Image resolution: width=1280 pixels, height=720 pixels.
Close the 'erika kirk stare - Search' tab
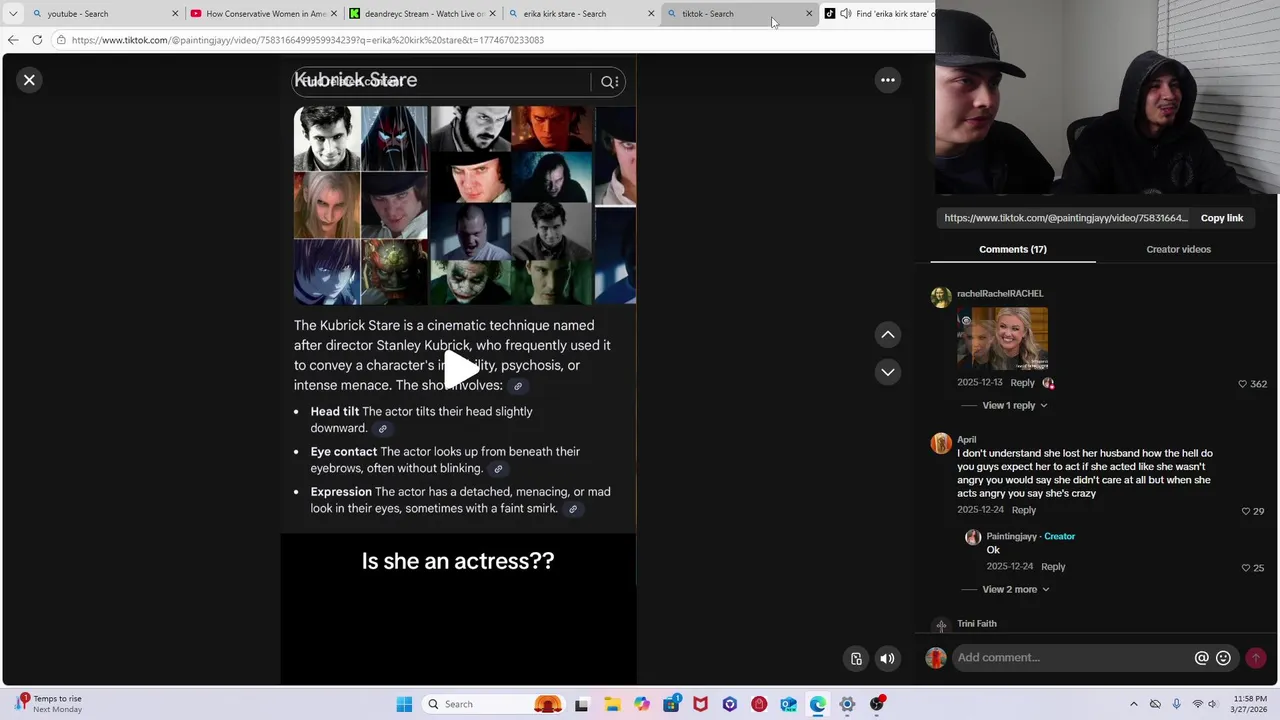651,14
